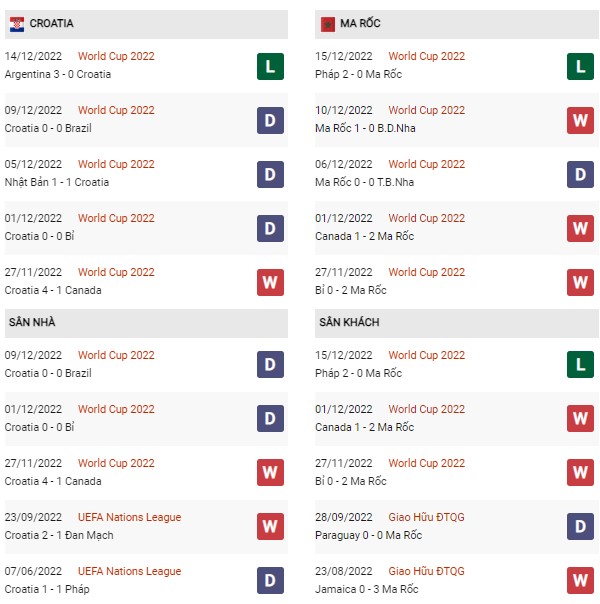Click the D badge beside Paraguay 0 - 0 Ma Rốc
Screen dimensions: 600x604
tap(581, 527)
